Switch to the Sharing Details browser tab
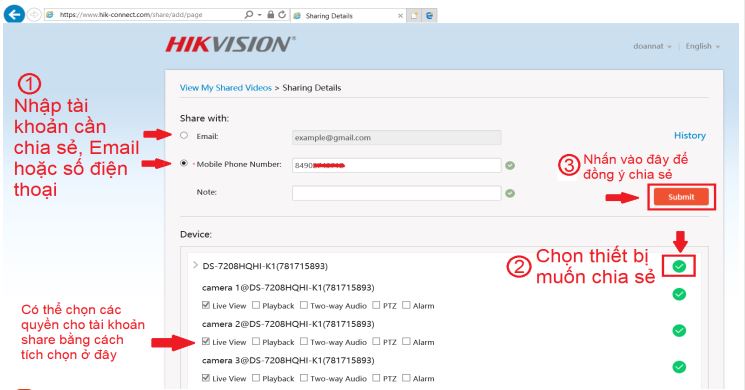 (x=348, y=16)
